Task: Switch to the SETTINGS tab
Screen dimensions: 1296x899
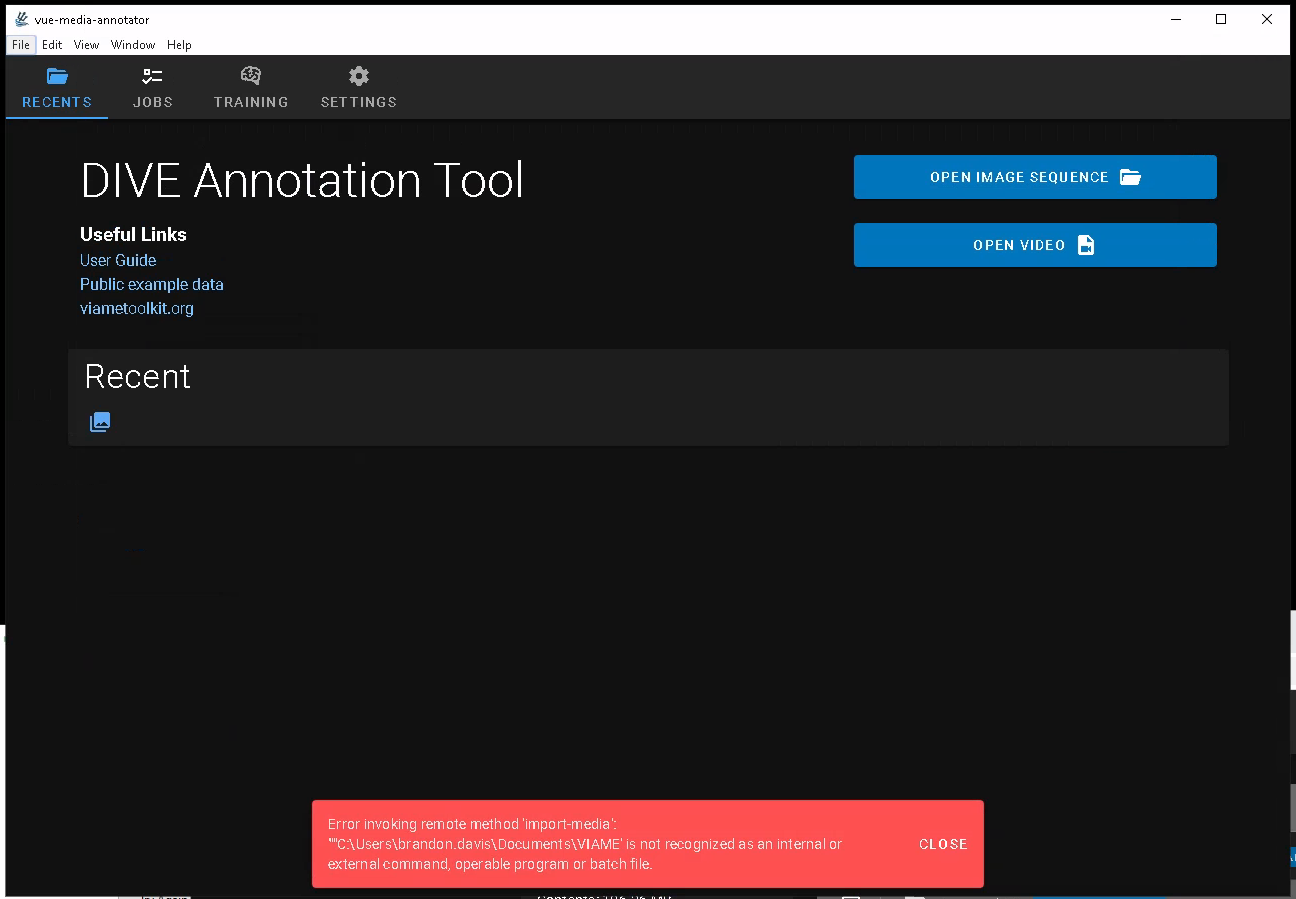Action: pos(358,101)
